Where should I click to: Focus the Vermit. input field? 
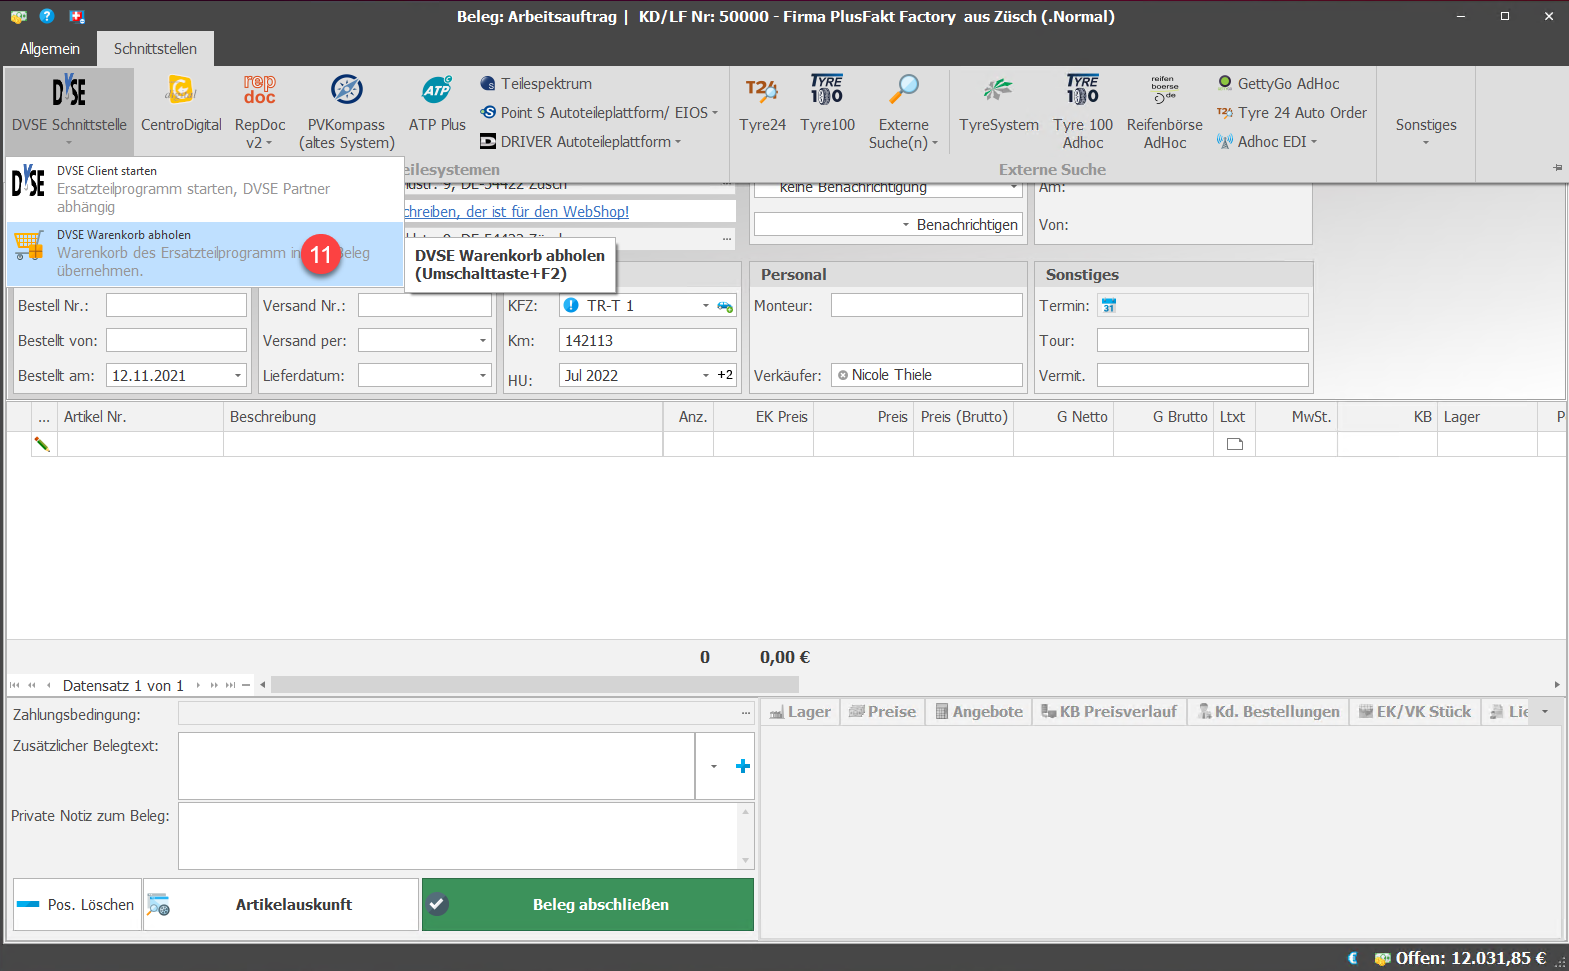1202,375
